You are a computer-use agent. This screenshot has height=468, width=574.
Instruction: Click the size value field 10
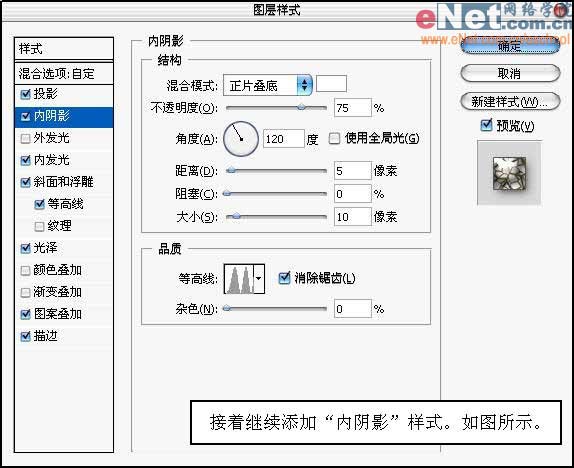click(x=353, y=217)
